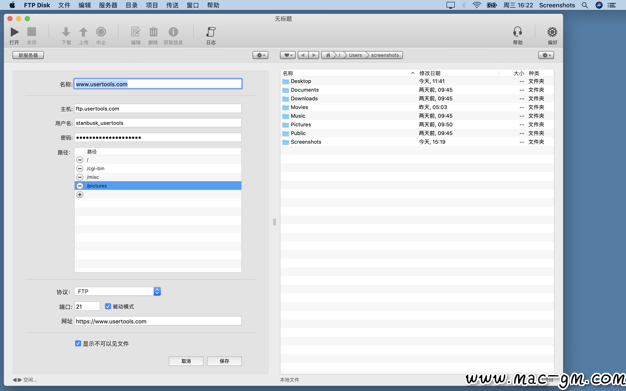This screenshot has height=391, width=626.
Task: Go back with the left arrow button
Action: coord(303,55)
